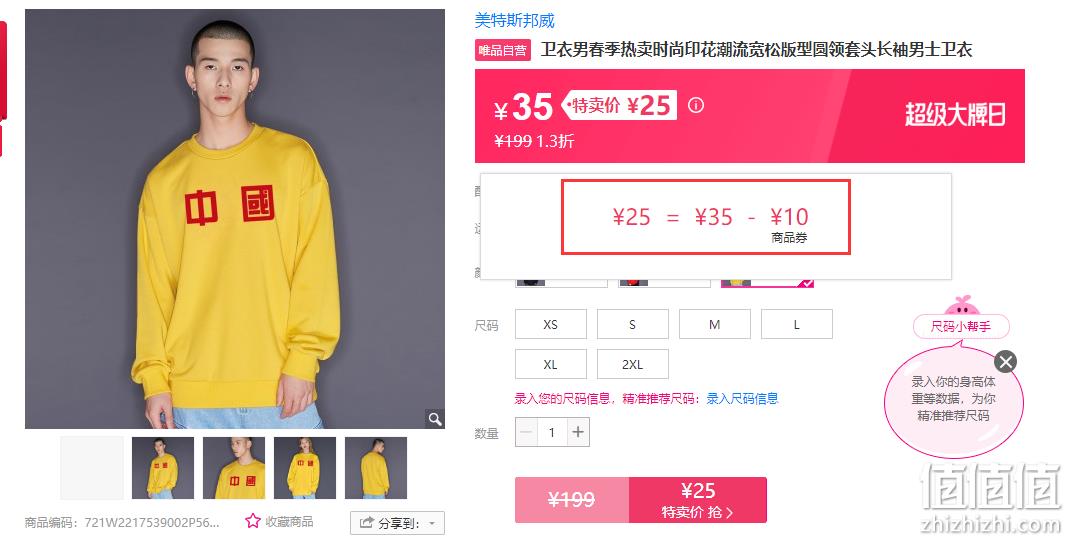Click the quantity input field

pos(552,432)
